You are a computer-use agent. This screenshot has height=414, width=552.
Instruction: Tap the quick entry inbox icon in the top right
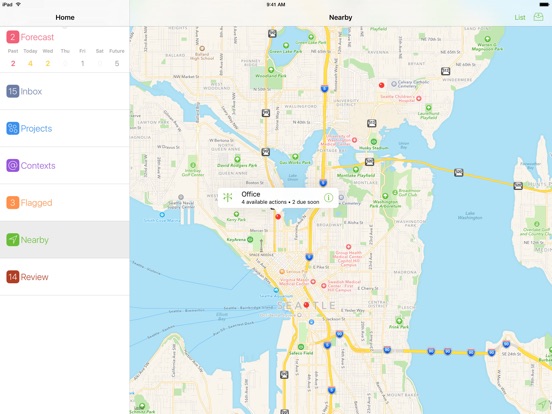[x=538, y=17]
